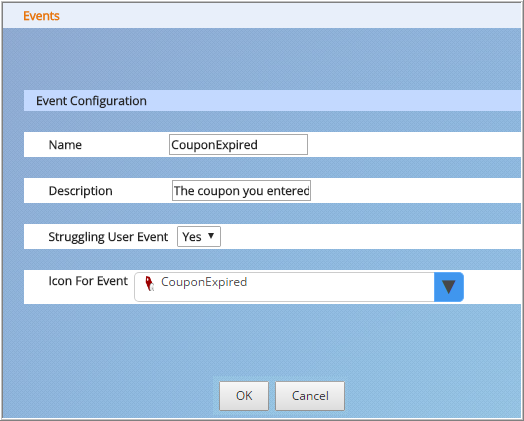Click the Event Configuration section header
This screenshot has width=524, height=421.
(x=91, y=101)
